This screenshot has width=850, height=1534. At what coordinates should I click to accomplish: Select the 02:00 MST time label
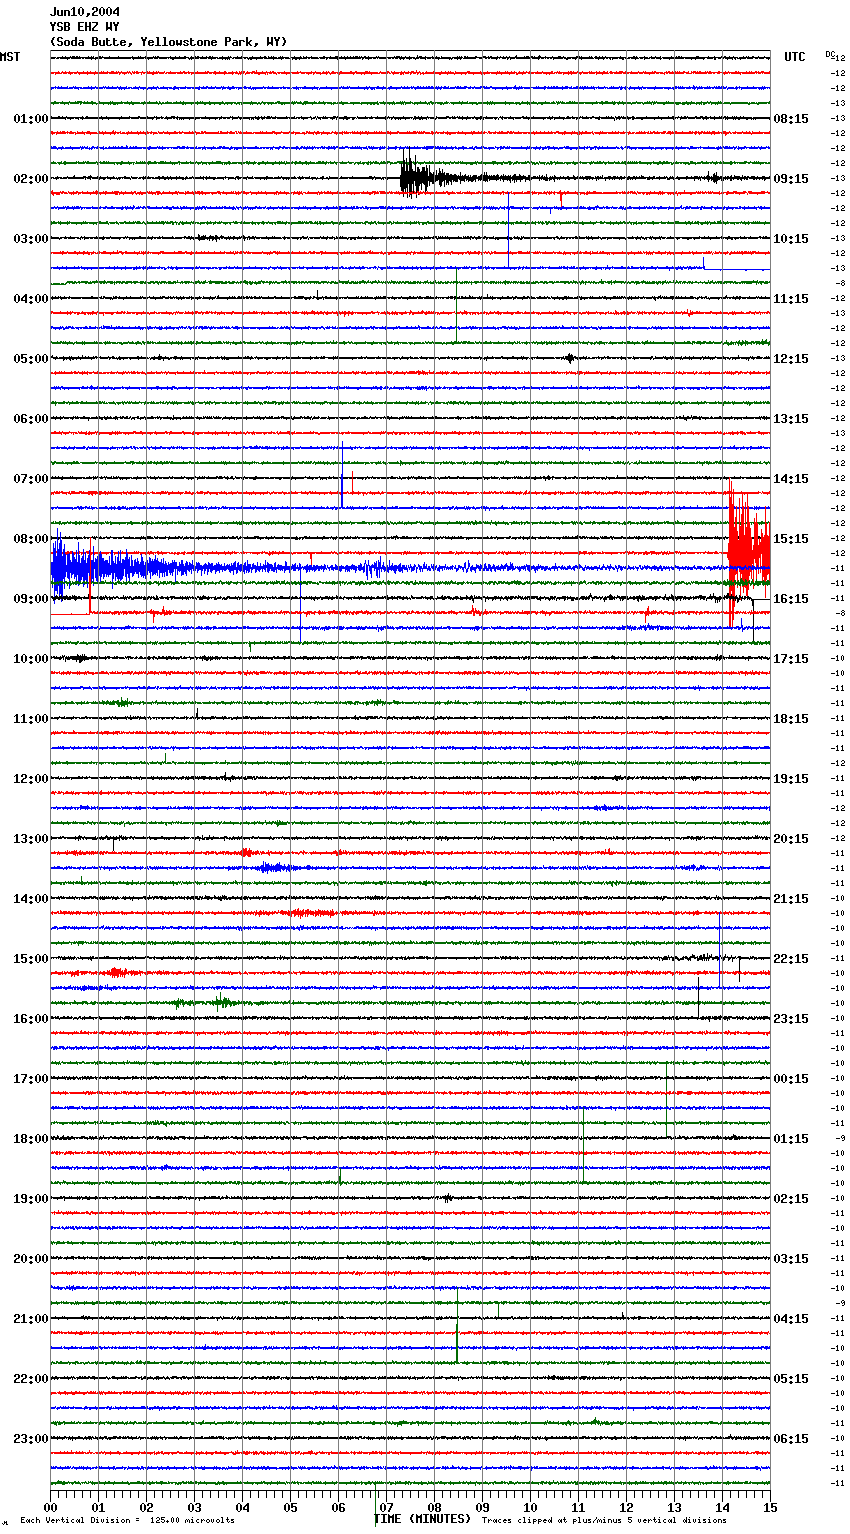[x=31, y=179]
